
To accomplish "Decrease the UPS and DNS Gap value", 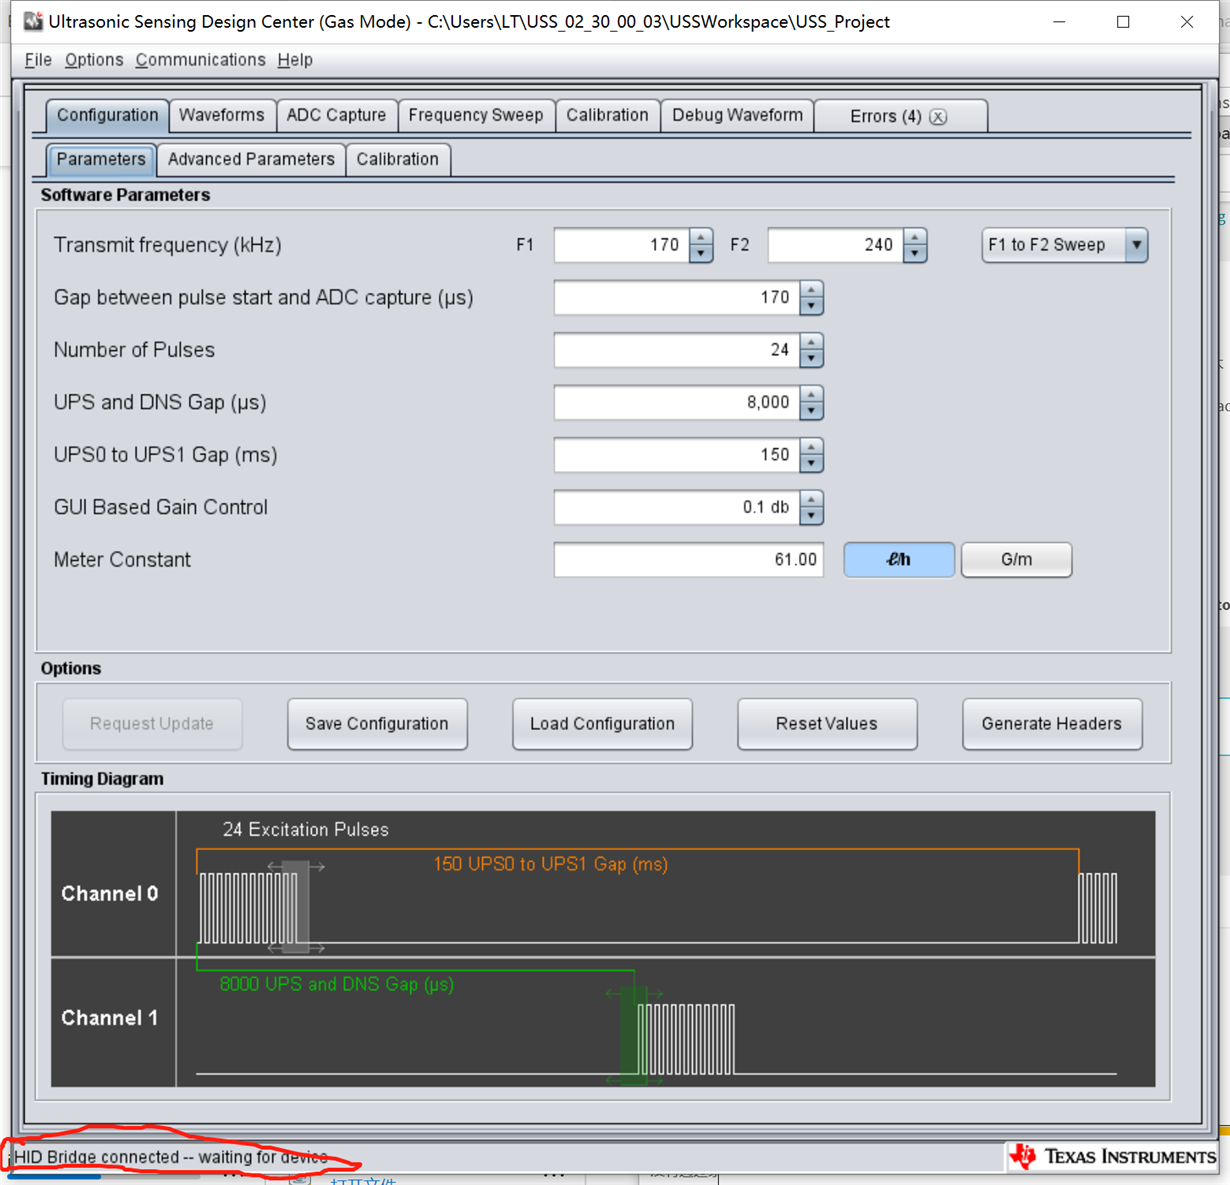I will pyautogui.click(x=811, y=412).
